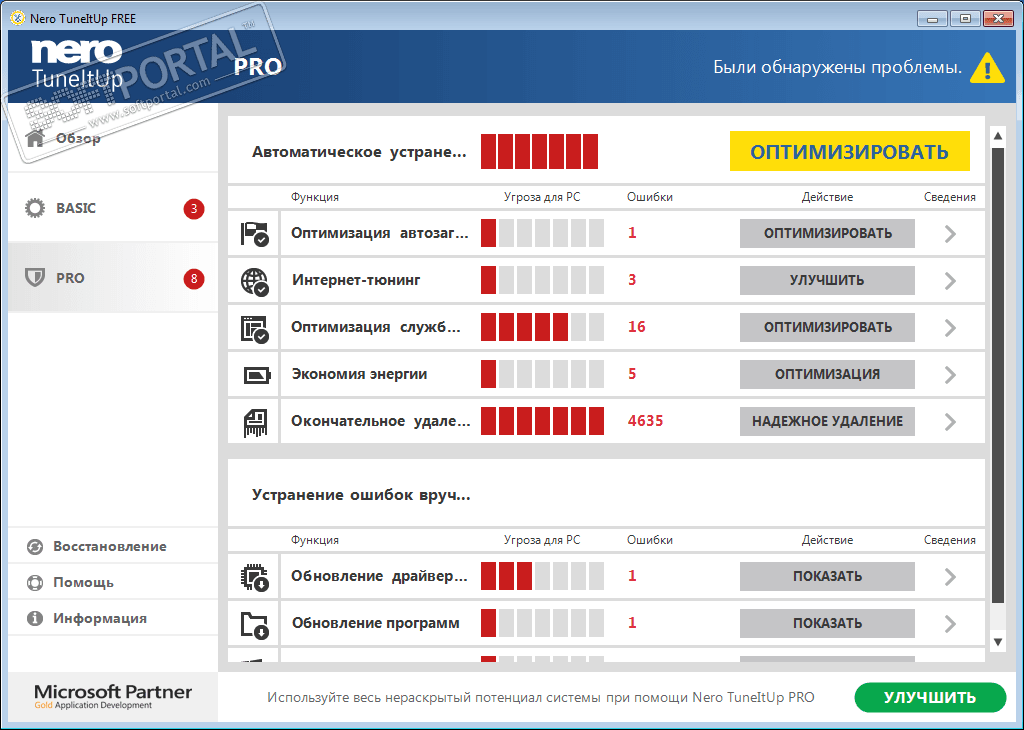
Task: Click the Nero TuneItUp title bar icon
Action: click(x=18, y=18)
